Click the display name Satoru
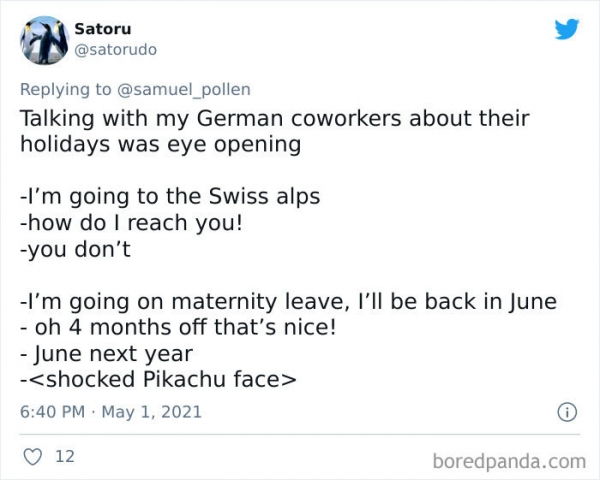The image size is (600, 480). point(100,27)
